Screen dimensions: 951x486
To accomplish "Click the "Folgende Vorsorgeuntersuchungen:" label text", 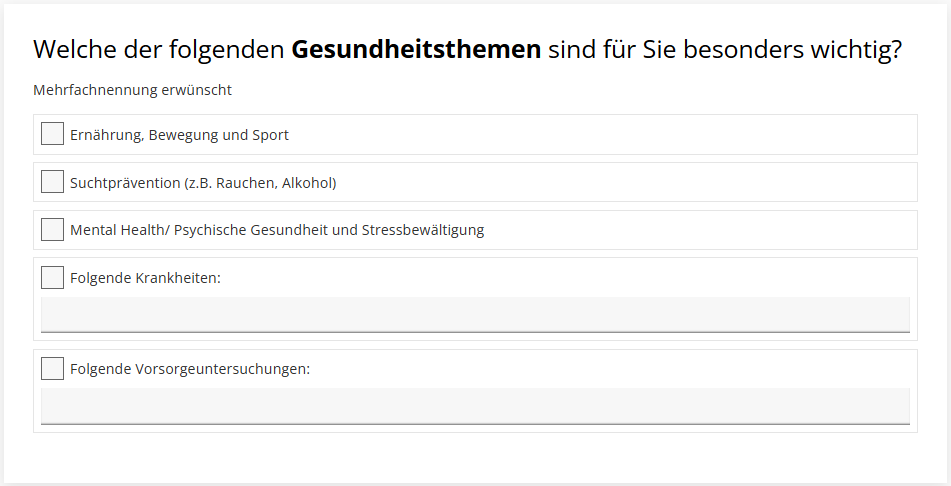I will [190, 369].
